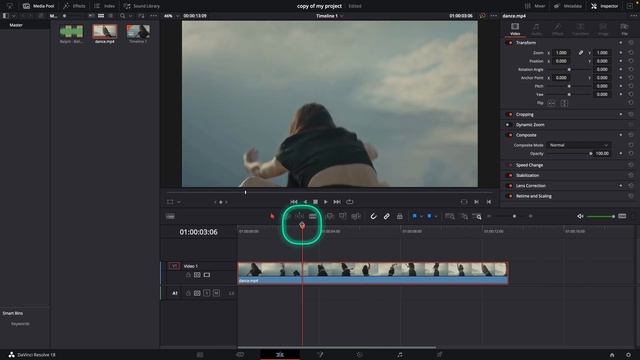
Task: Search the media pool with magnifier icon
Action: click(x=122, y=16)
